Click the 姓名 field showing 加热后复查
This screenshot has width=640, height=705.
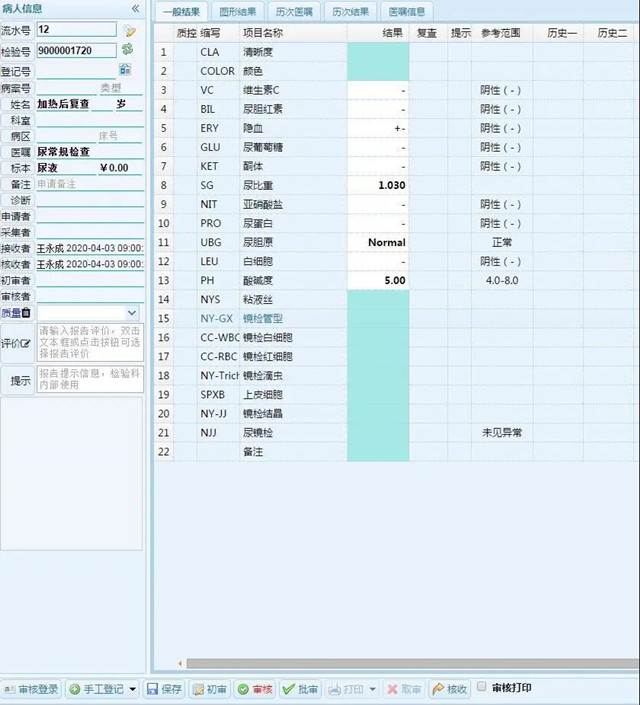tap(63, 104)
